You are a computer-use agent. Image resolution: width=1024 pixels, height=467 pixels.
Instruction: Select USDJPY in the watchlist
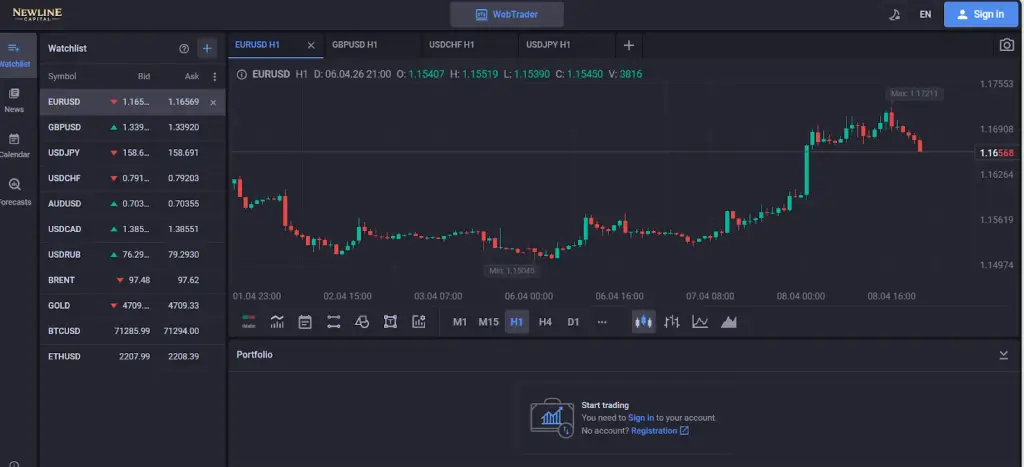[133, 153]
